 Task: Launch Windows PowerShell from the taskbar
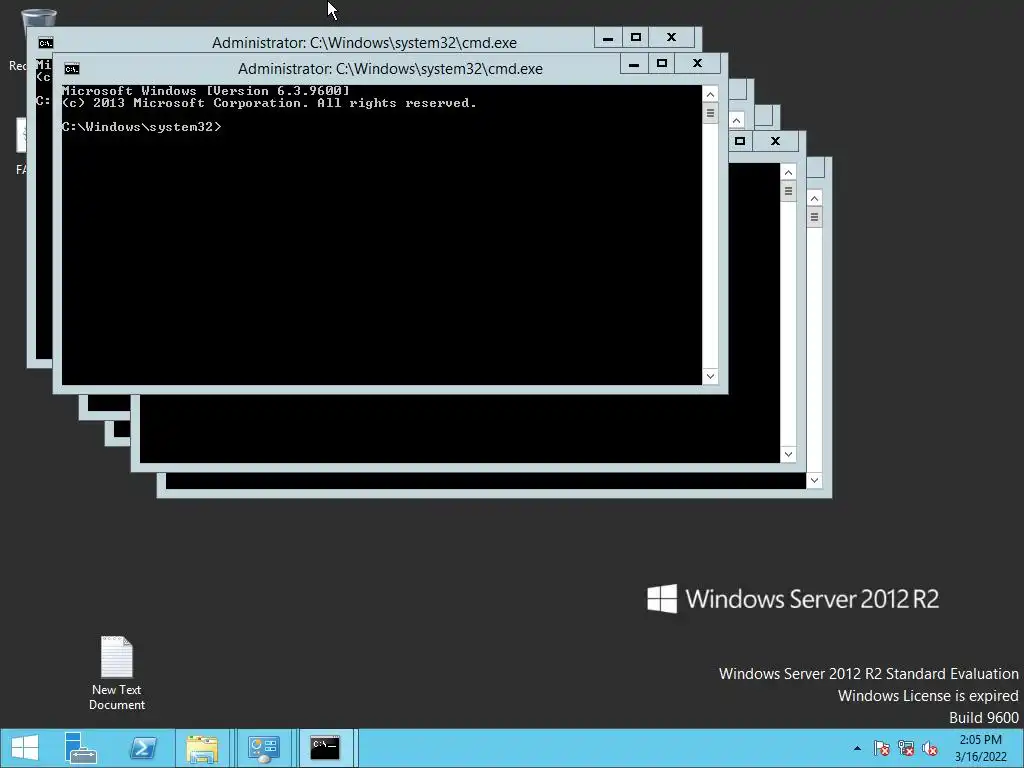142,748
